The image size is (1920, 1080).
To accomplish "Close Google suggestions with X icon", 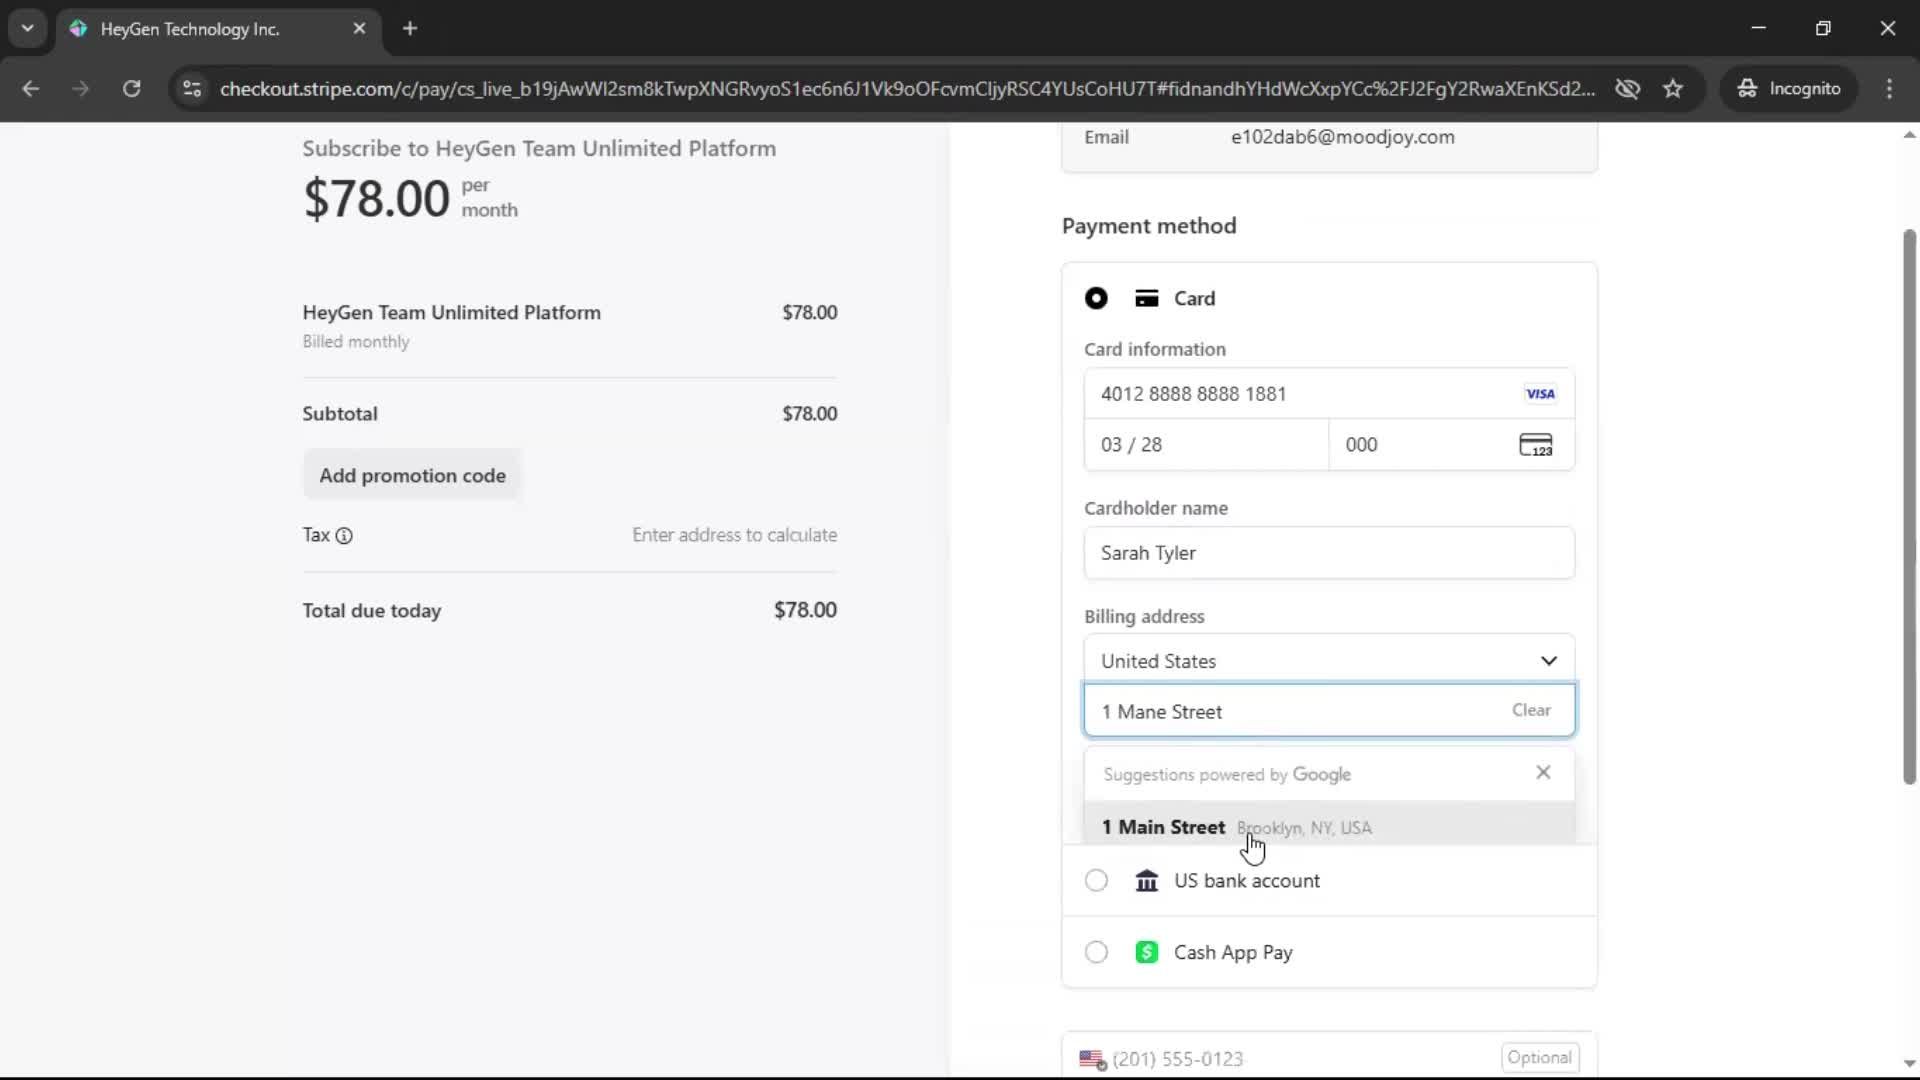I will 1543,773.
